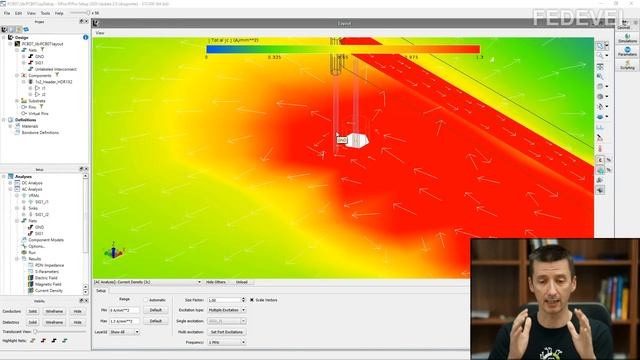Select SIG1_J2 under Sinks
The image size is (640, 360).
click(42, 215)
